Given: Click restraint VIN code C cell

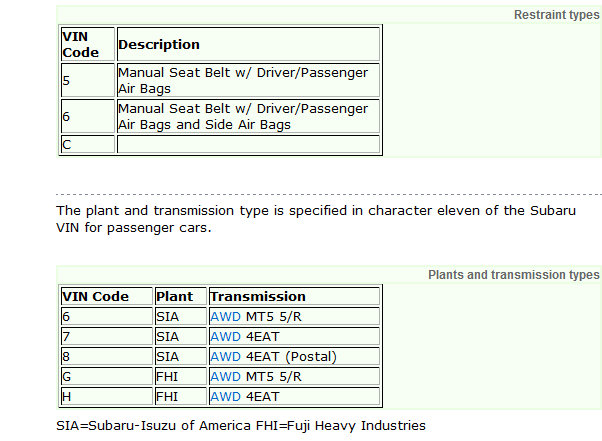Looking at the screenshot, I should (87, 144).
